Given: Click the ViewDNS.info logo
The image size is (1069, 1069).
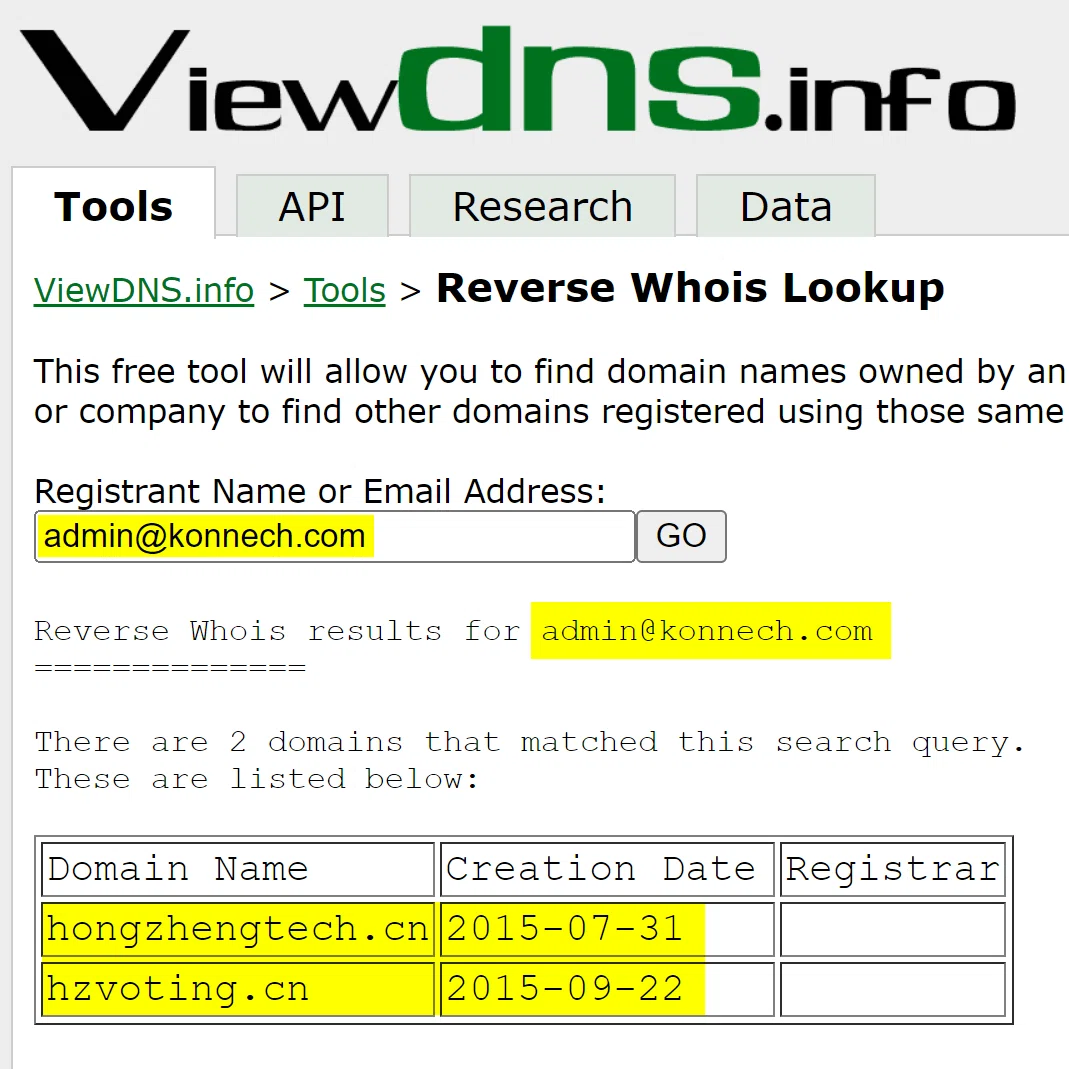Looking at the screenshot, I should [x=518, y=79].
